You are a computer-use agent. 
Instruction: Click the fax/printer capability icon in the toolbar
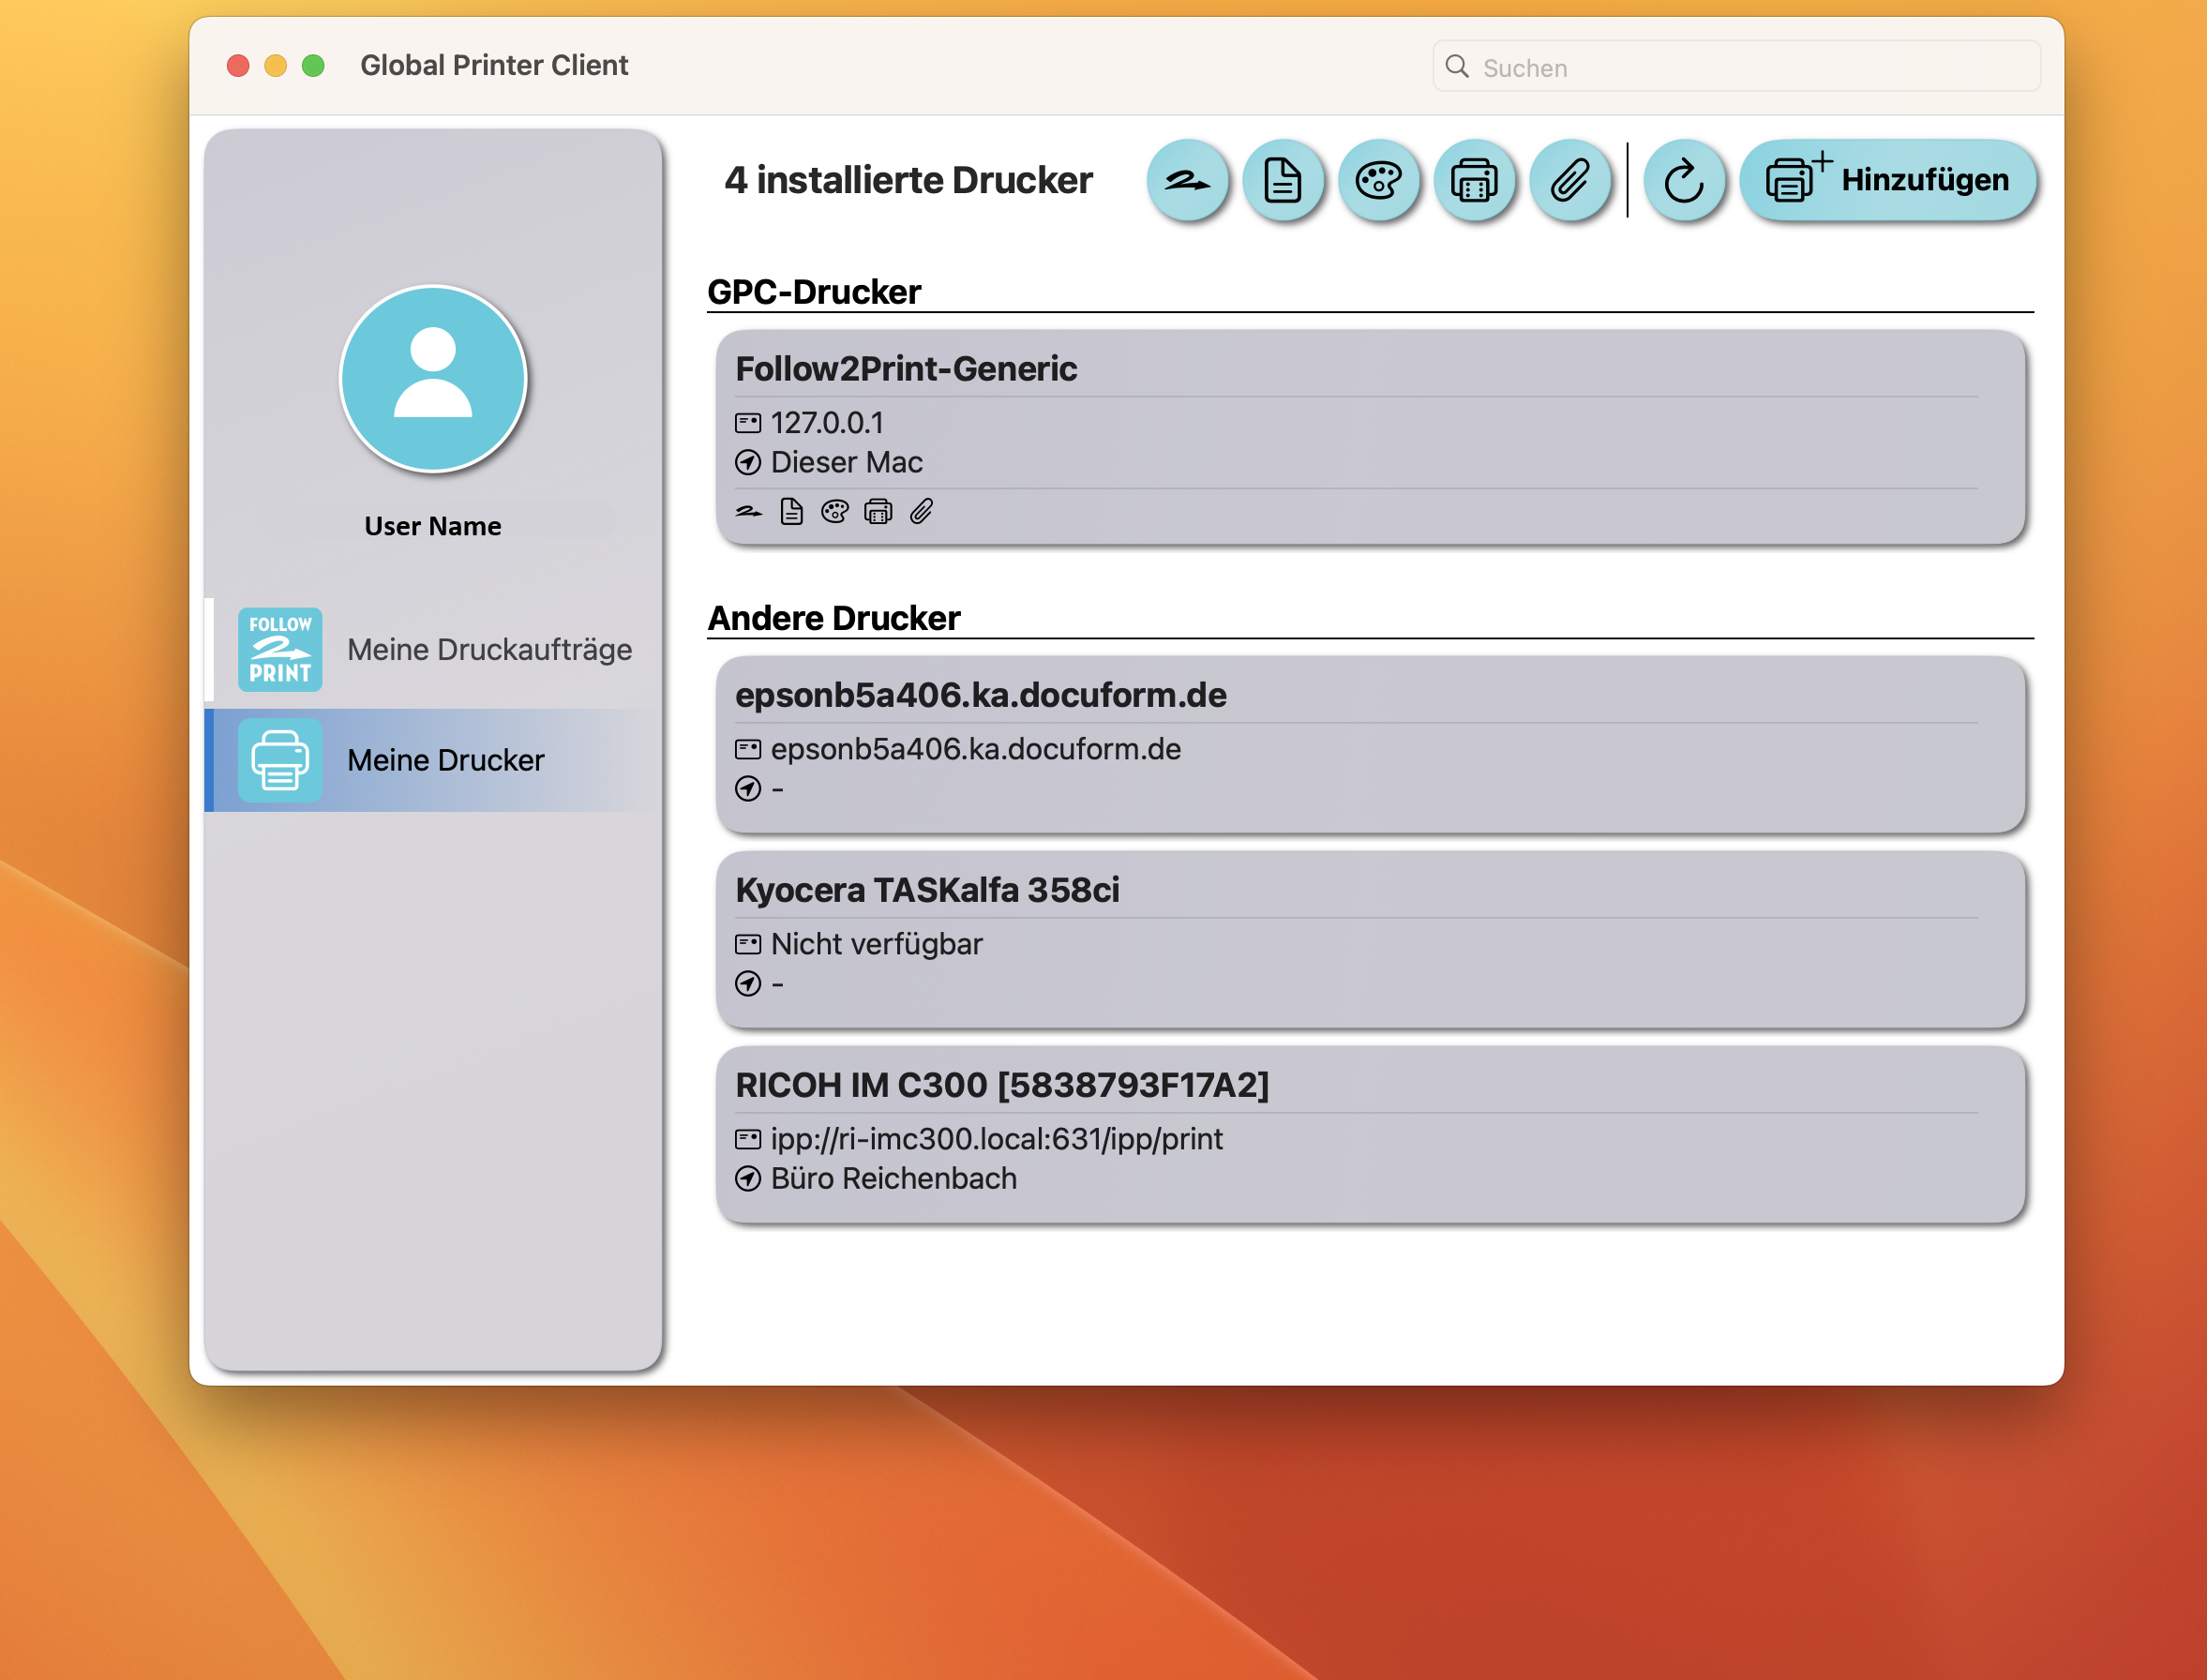point(1475,180)
